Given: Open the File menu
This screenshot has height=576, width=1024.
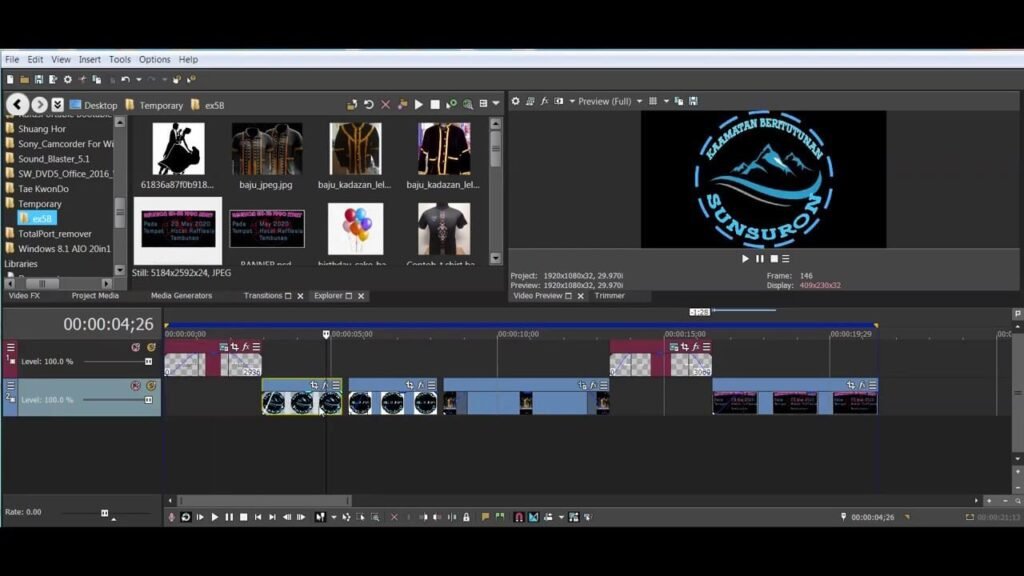Looking at the screenshot, I should pyautogui.click(x=12, y=59).
